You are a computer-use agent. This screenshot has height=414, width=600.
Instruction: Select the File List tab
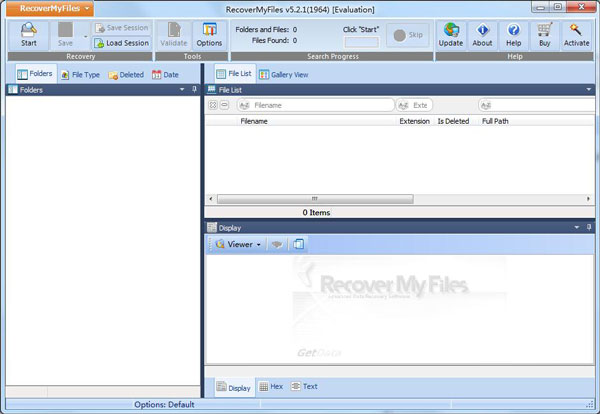pyautogui.click(x=235, y=74)
